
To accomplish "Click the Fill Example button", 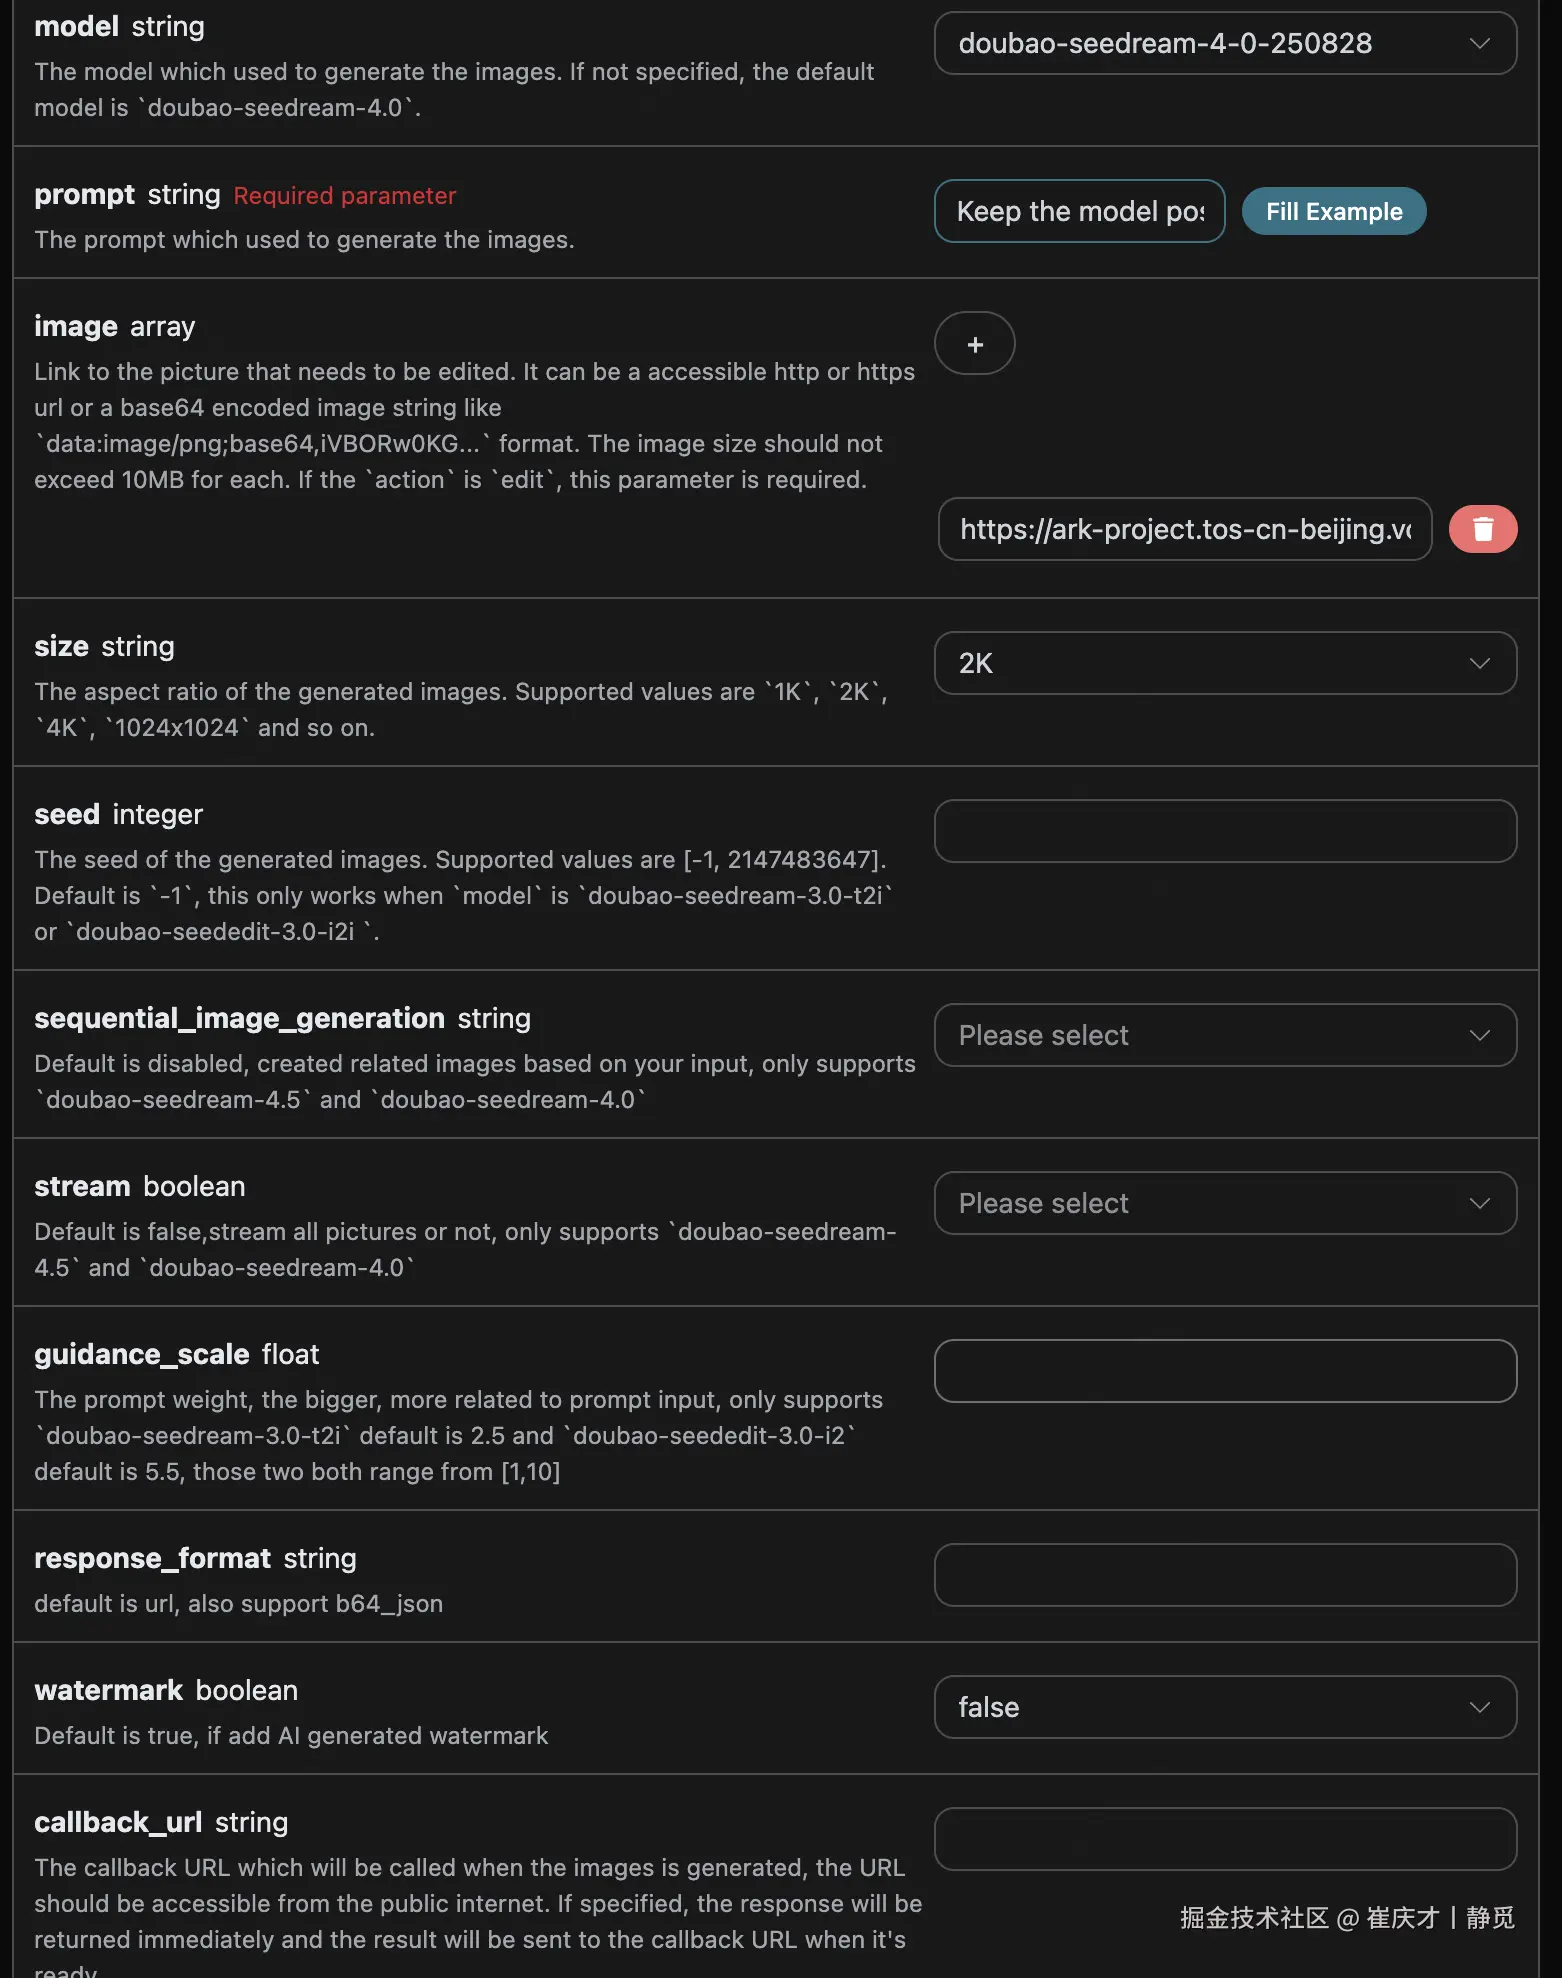I will point(1334,211).
